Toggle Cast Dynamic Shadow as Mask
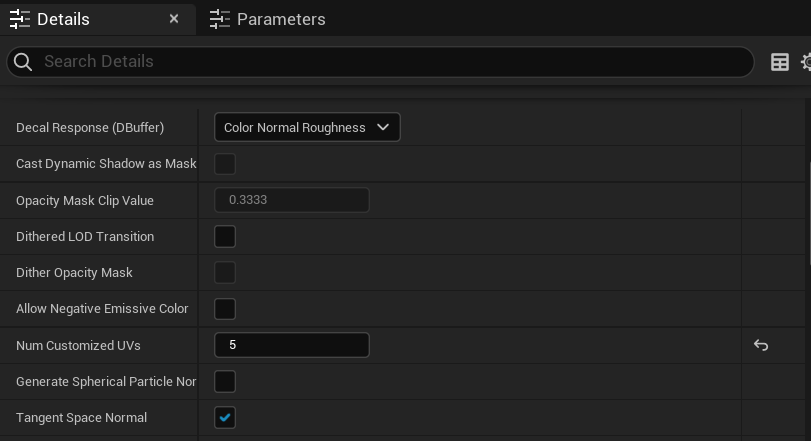The image size is (811, 441). [225, 164]
